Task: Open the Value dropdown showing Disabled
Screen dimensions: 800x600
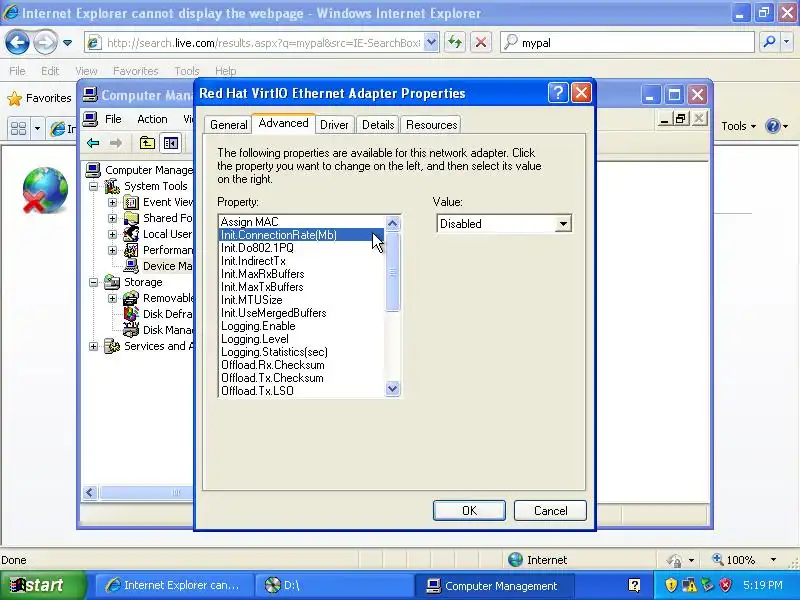Action: [563, 223]
